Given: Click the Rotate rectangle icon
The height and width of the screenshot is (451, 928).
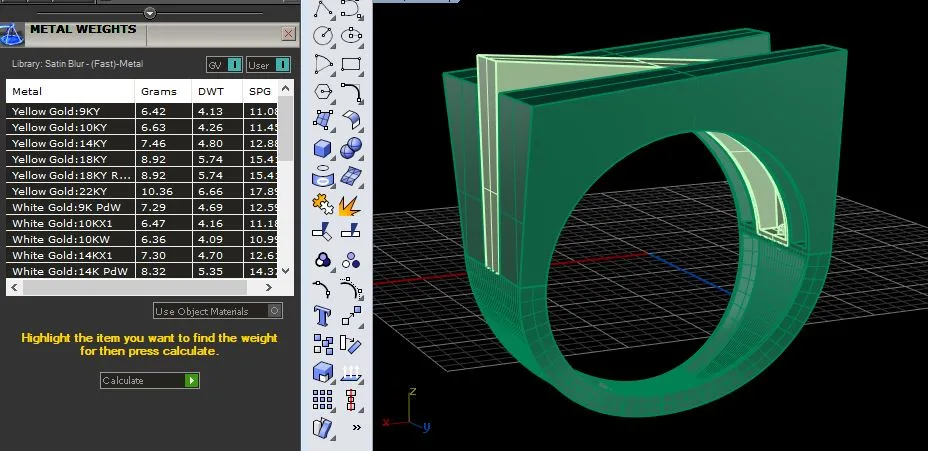Looking at the screenshot, I should (351, 344).
